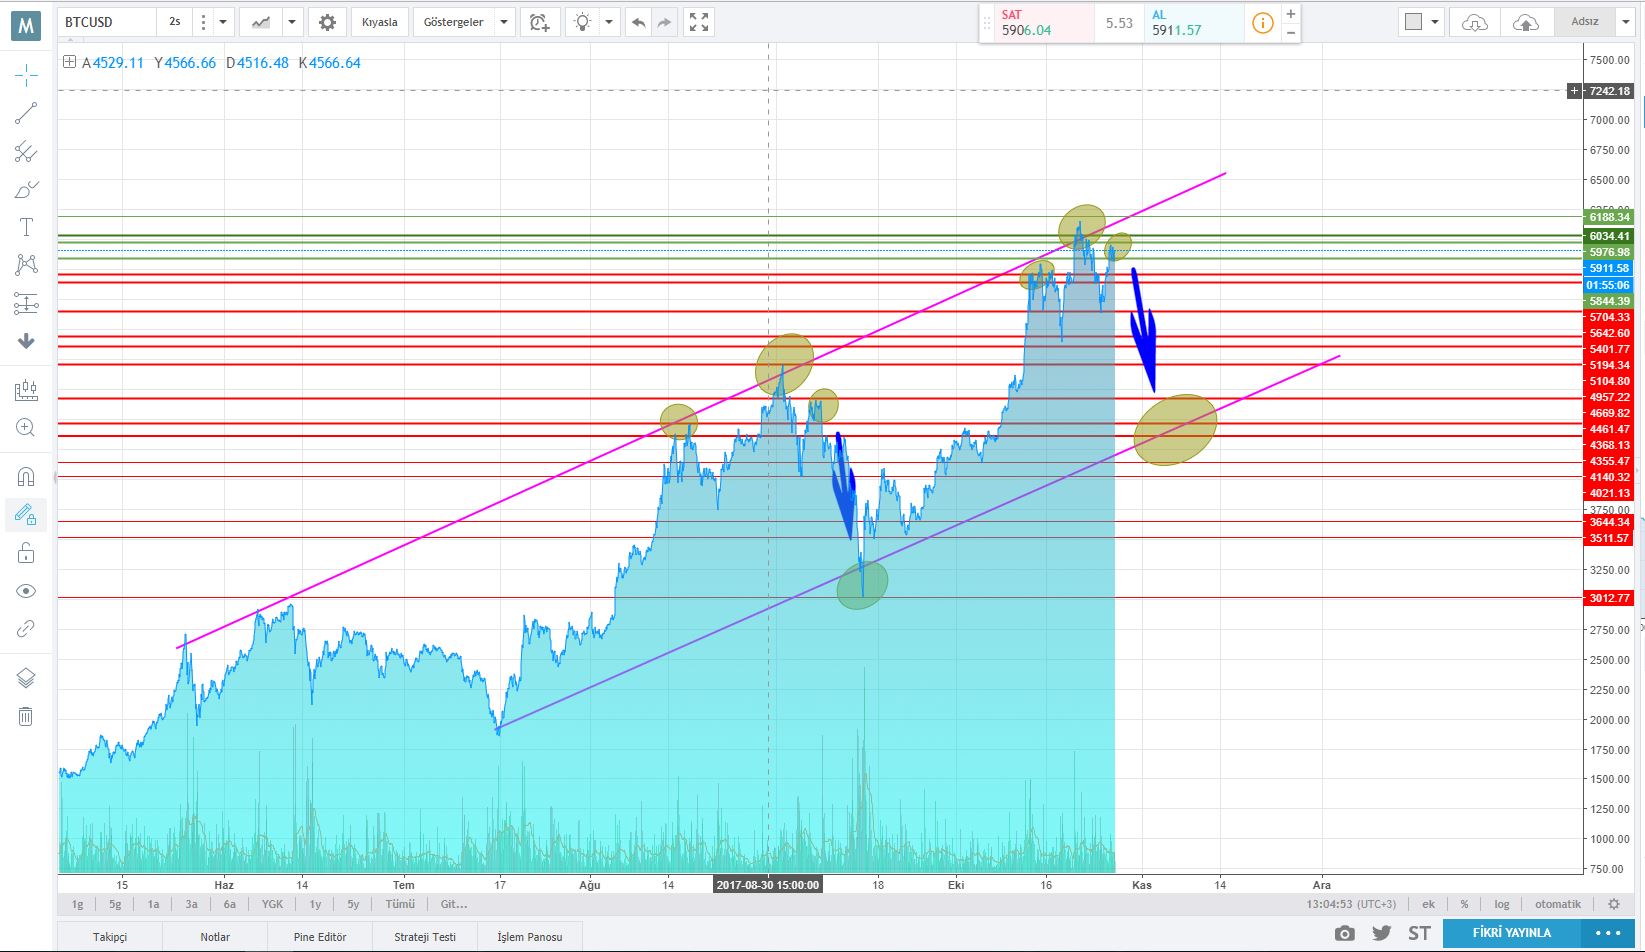Activate the zoom in tool
Viewport: 1645px width, 952px height.
tap(26, 428)
